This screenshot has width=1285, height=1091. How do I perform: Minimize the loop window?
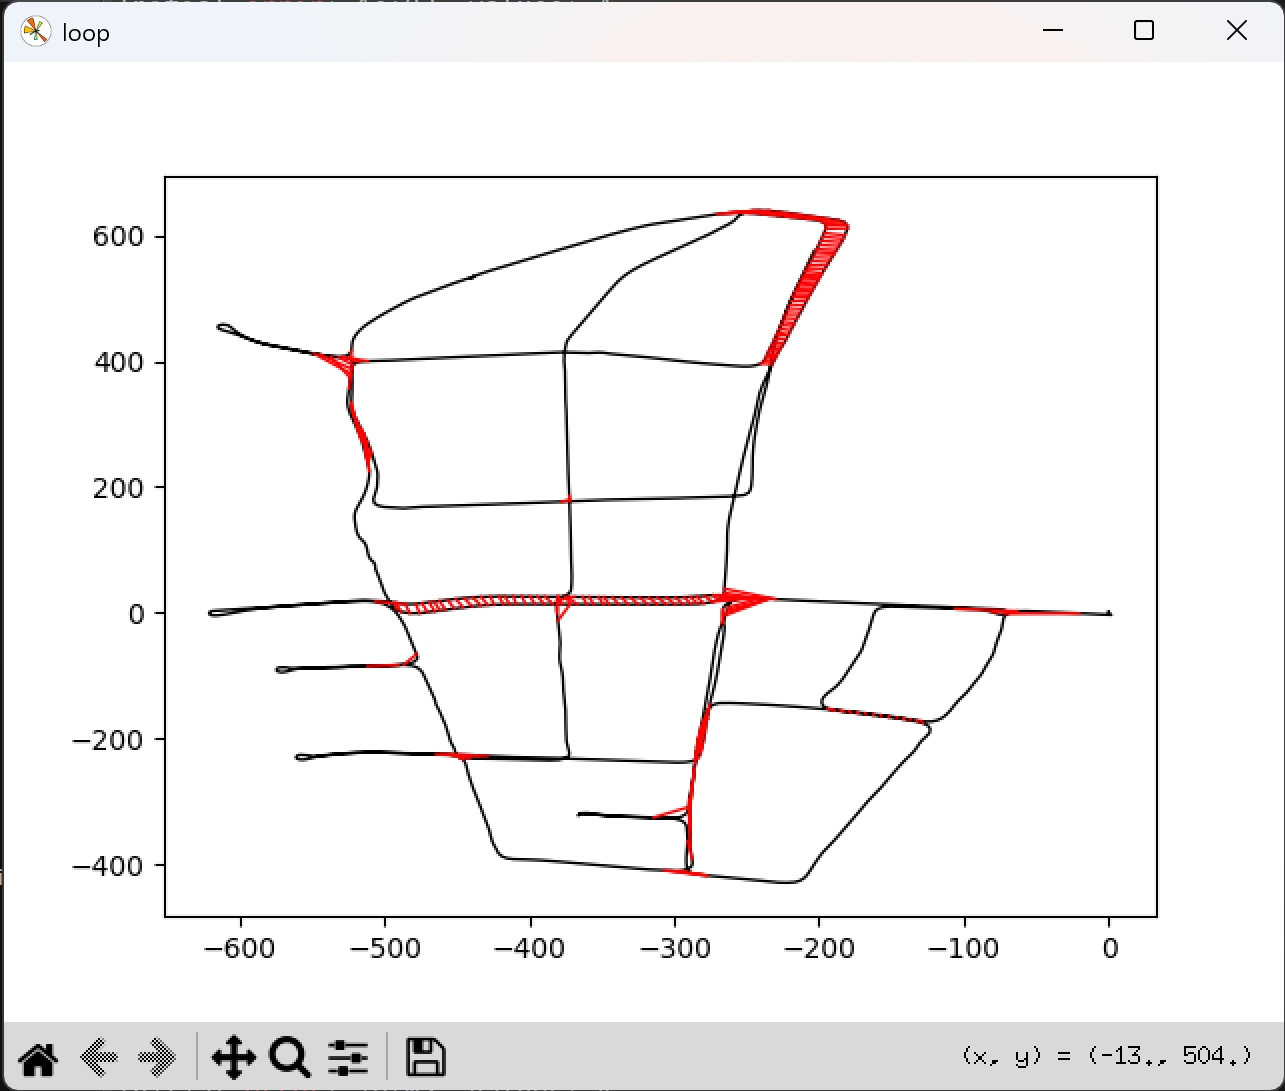tap(1052, 31)
